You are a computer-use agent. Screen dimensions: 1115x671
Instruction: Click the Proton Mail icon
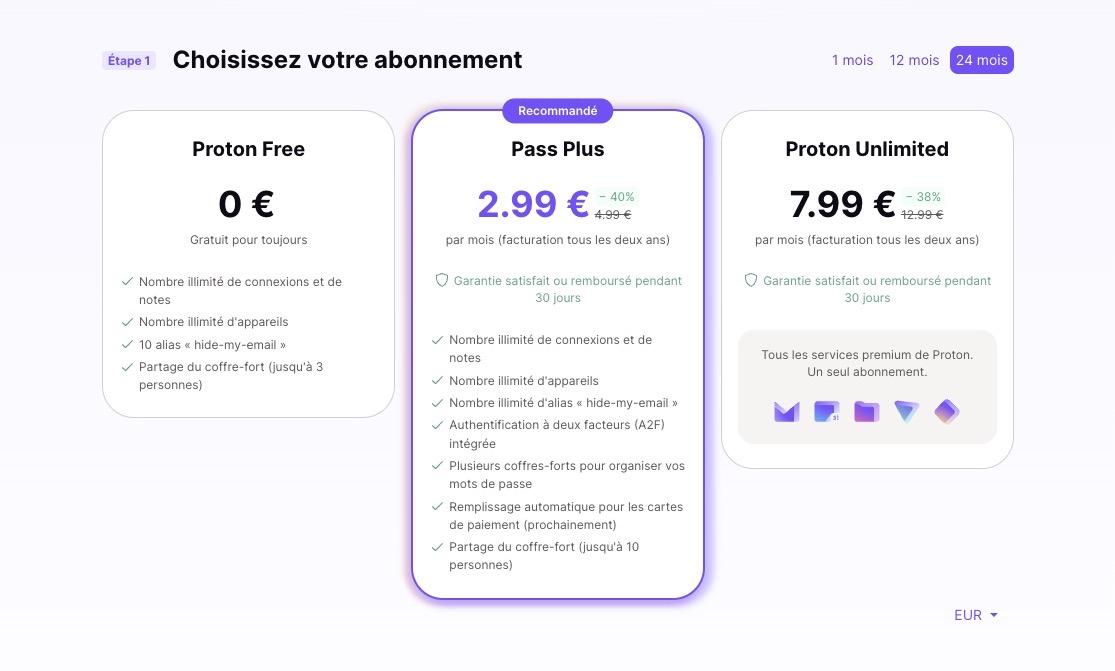pyautogui.click(x=786, y=412)
